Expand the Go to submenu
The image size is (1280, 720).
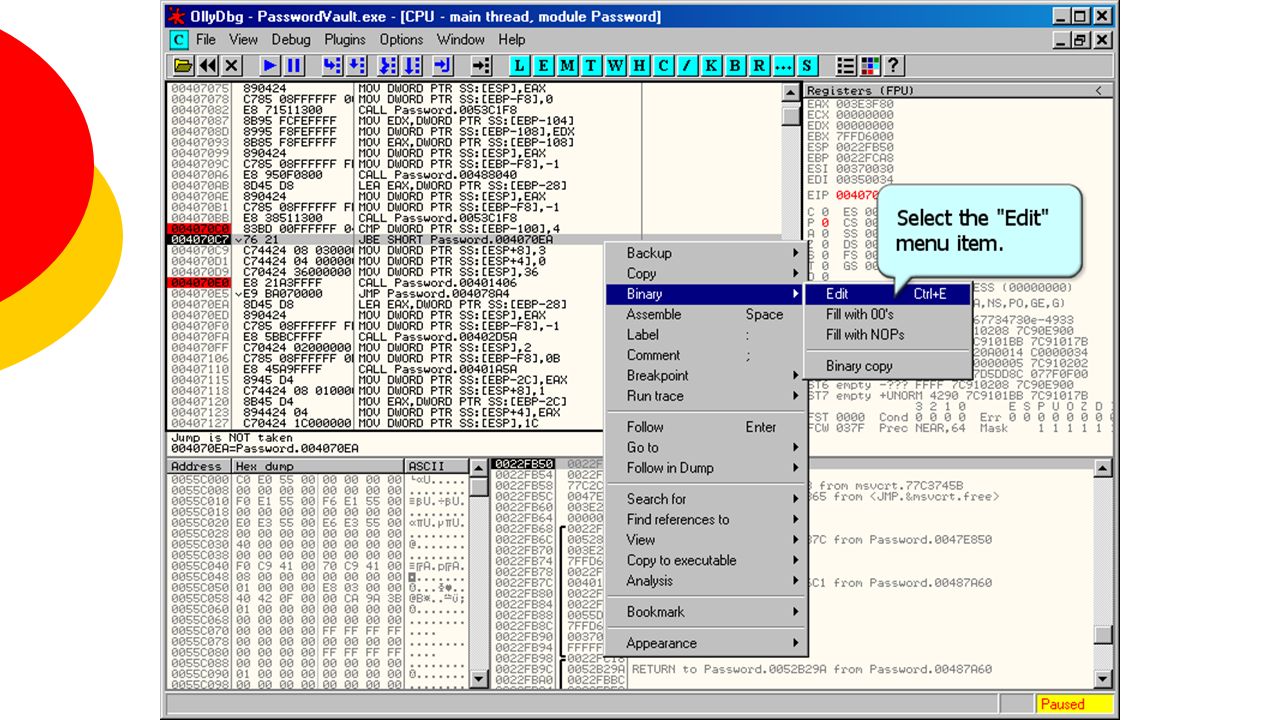pos(706,447)
